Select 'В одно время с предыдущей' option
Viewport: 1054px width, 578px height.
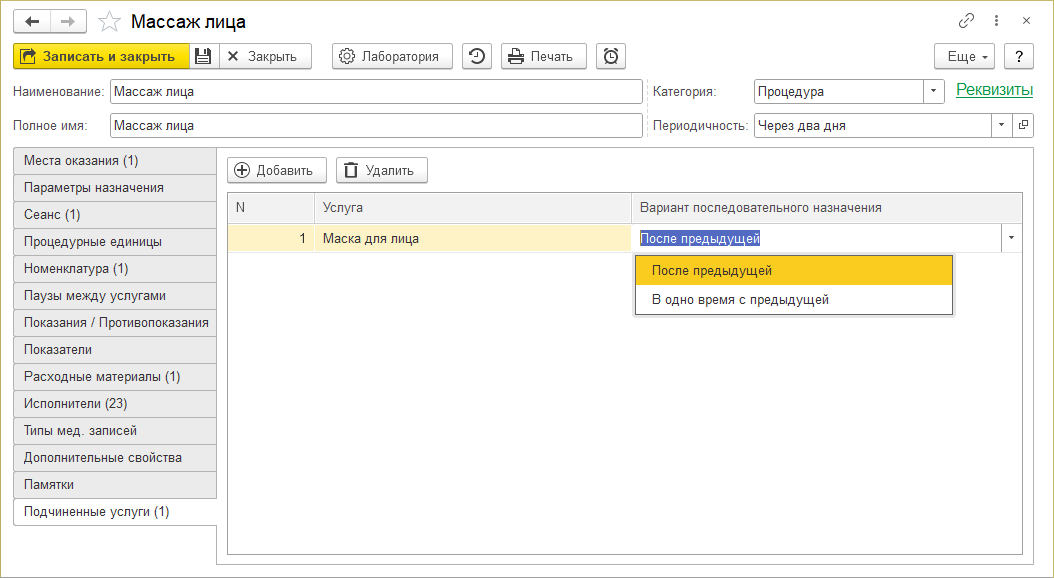coord(739,300)
